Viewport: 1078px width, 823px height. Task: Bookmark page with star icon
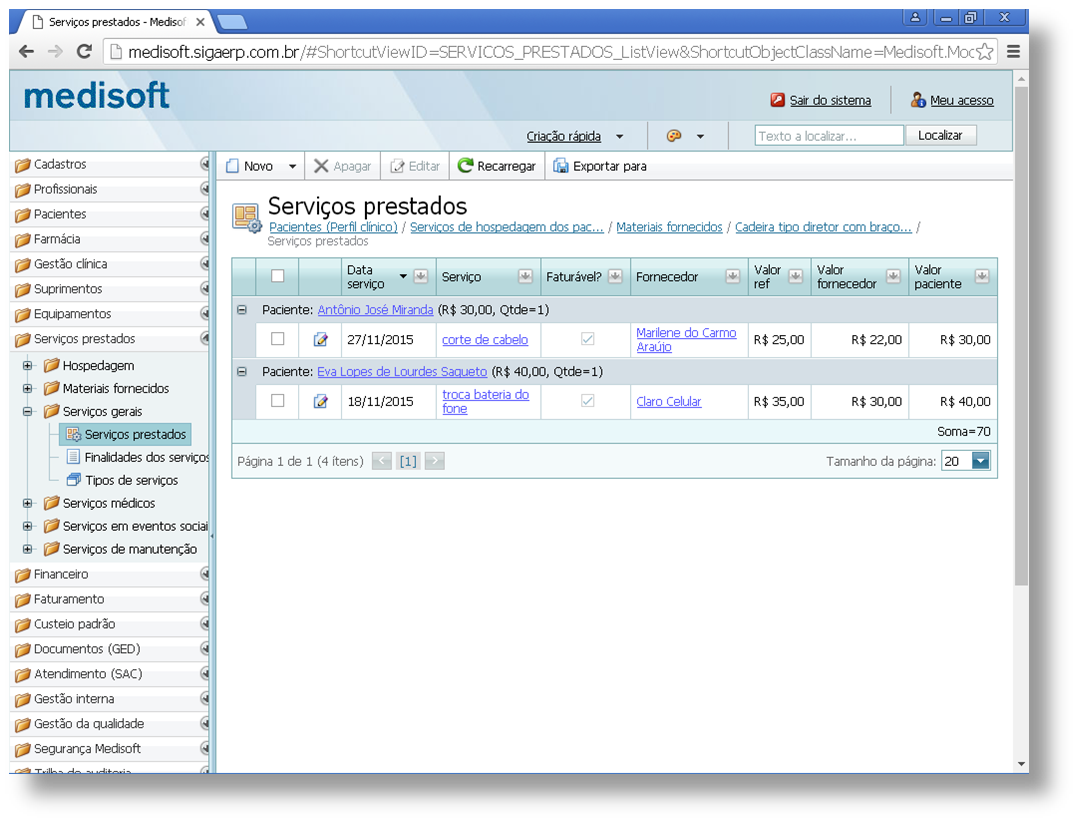(x=984, y=52)
